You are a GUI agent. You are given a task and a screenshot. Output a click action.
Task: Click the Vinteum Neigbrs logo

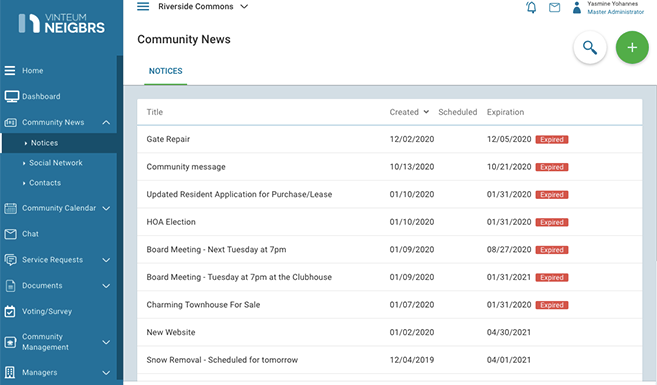point(62,23)
